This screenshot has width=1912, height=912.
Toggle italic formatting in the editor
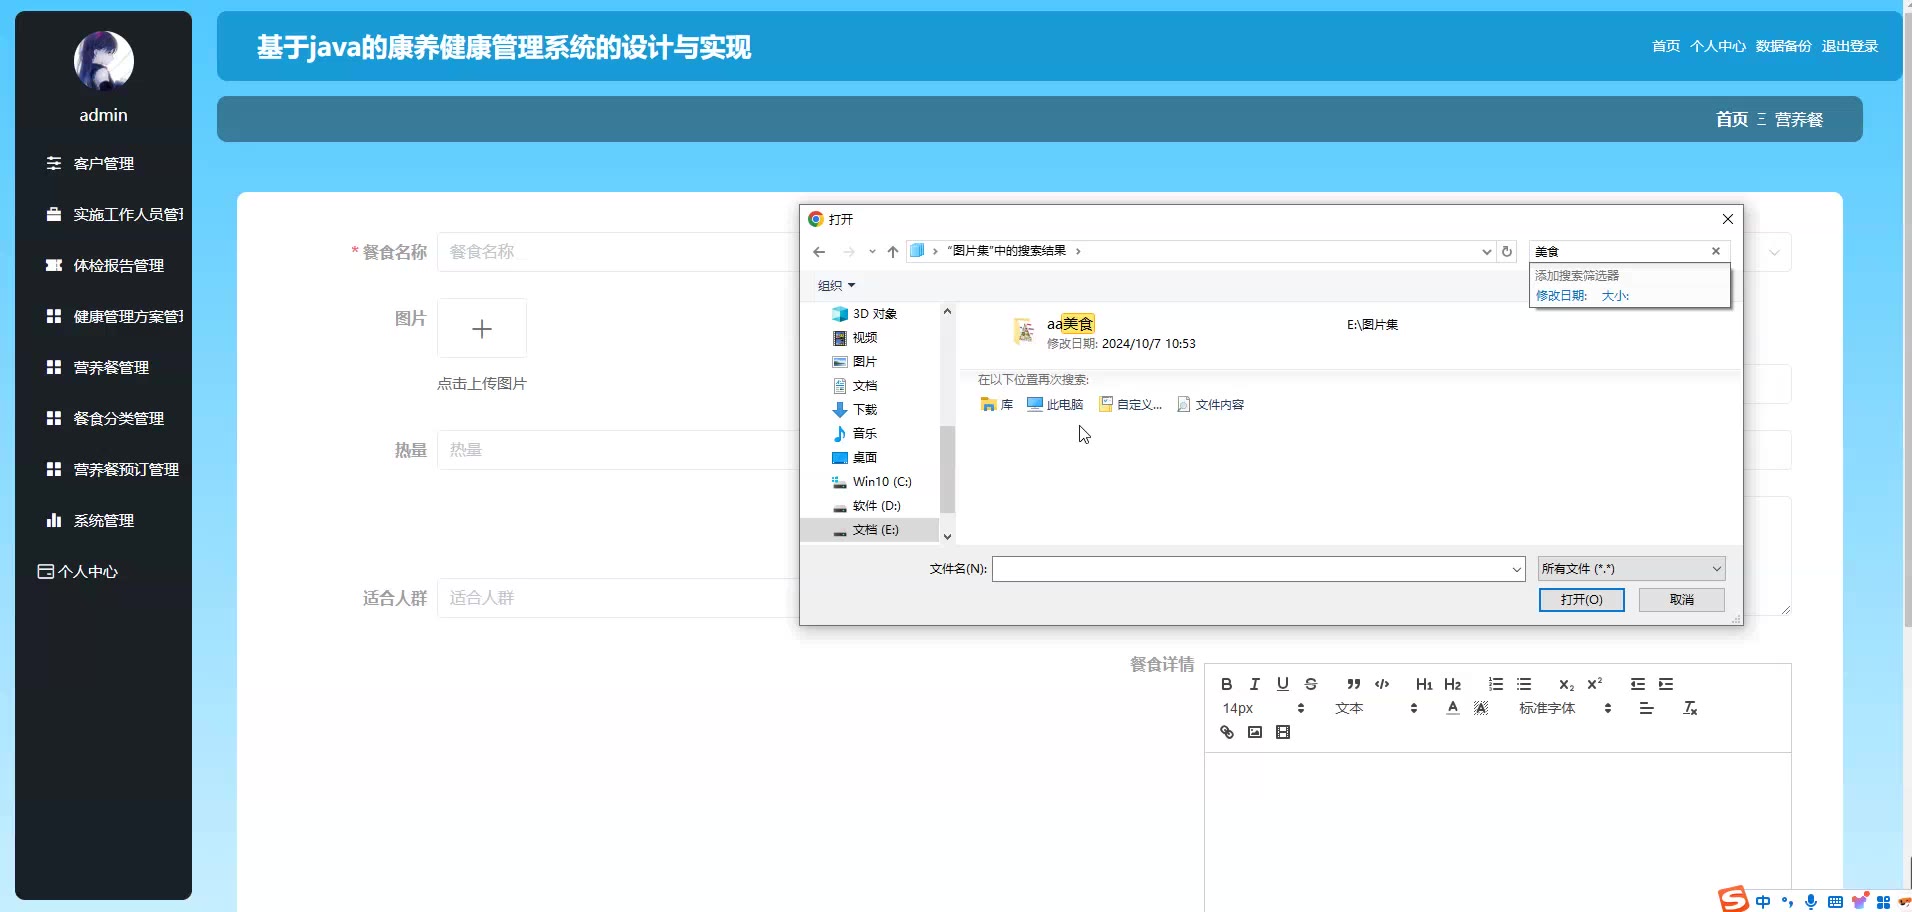pos(1255,684)
